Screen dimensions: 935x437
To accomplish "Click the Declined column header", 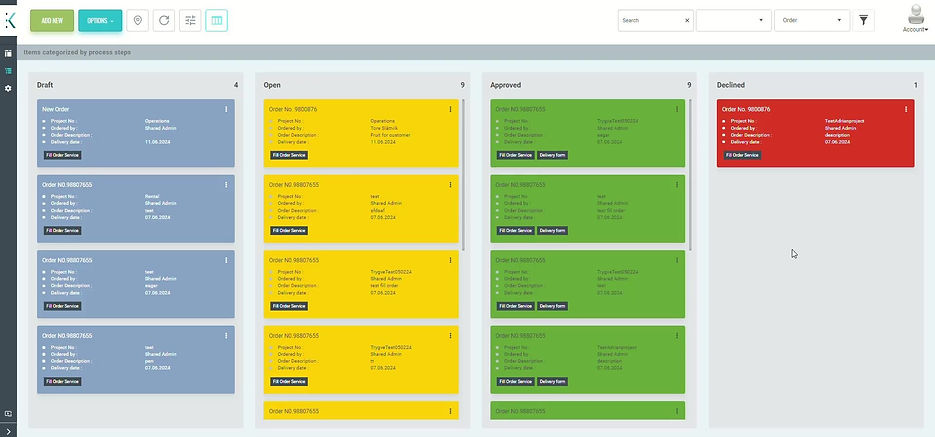I will coord(730,85).
